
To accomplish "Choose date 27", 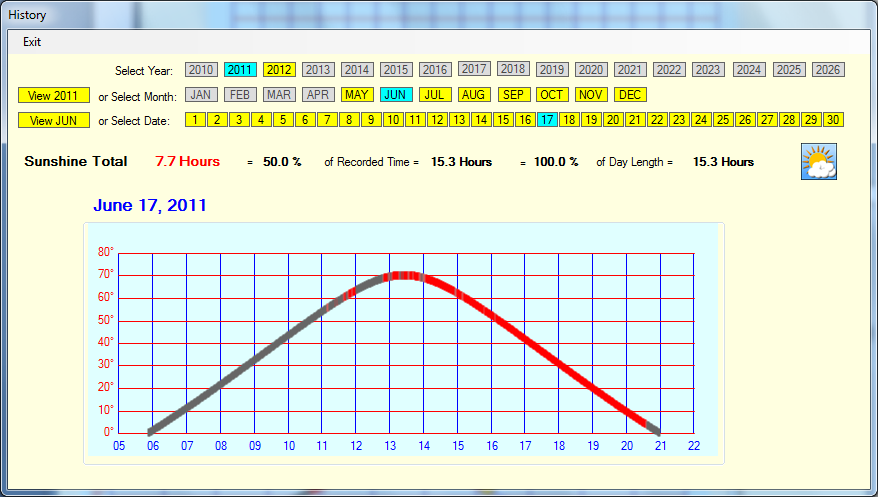I will click(767, 120).
